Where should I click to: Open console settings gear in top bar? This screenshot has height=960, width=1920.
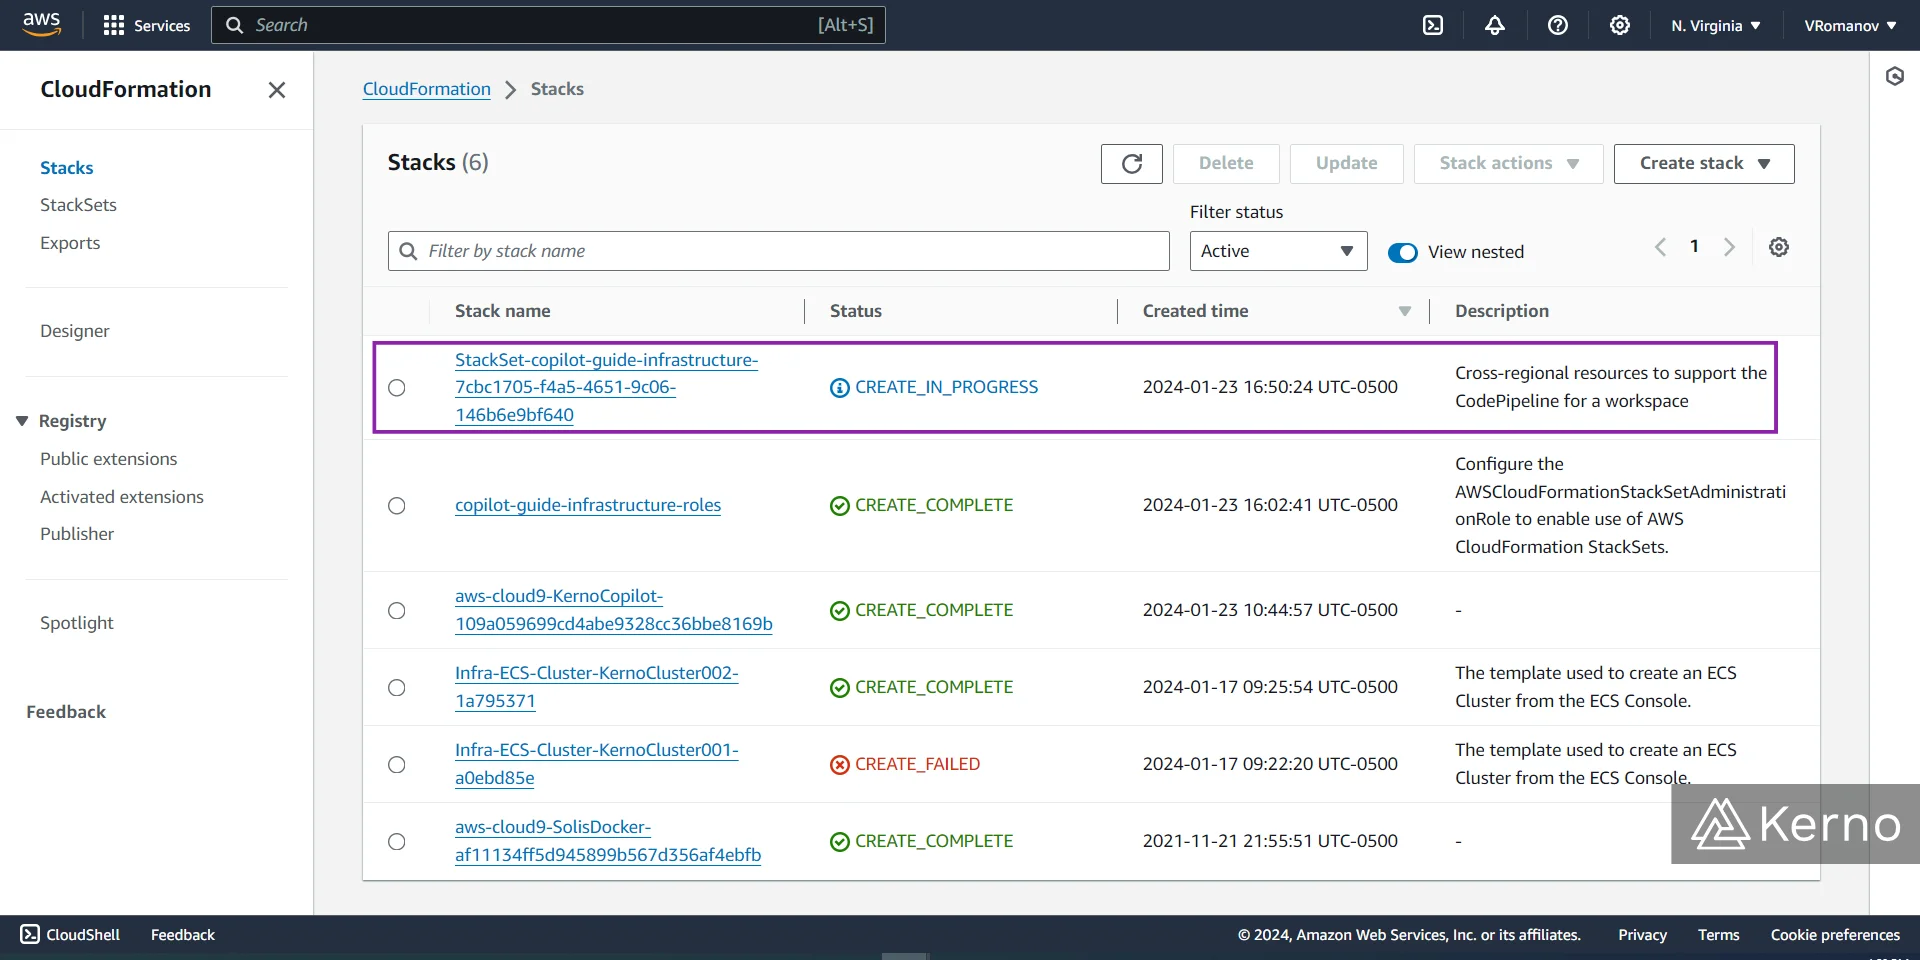(1620, 25)
